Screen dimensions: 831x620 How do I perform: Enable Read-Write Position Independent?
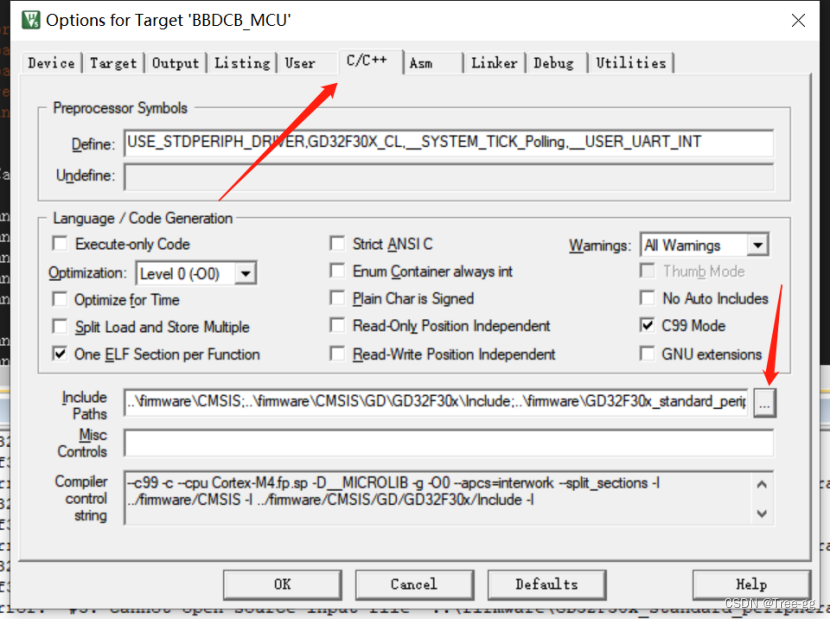(x=338, y=352)
